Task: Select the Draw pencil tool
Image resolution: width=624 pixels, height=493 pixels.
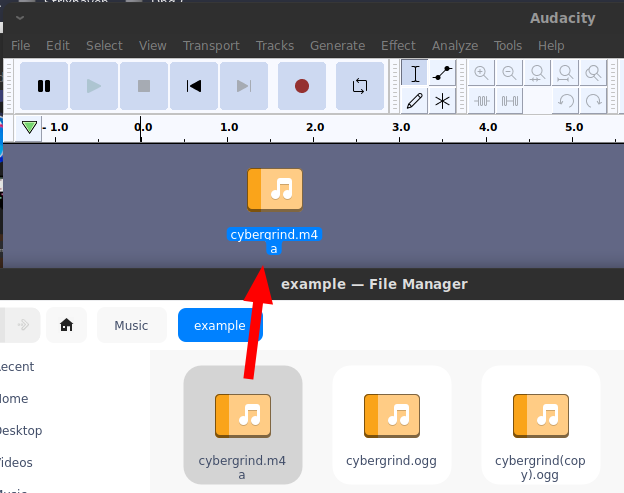Action: pos(415,101)
